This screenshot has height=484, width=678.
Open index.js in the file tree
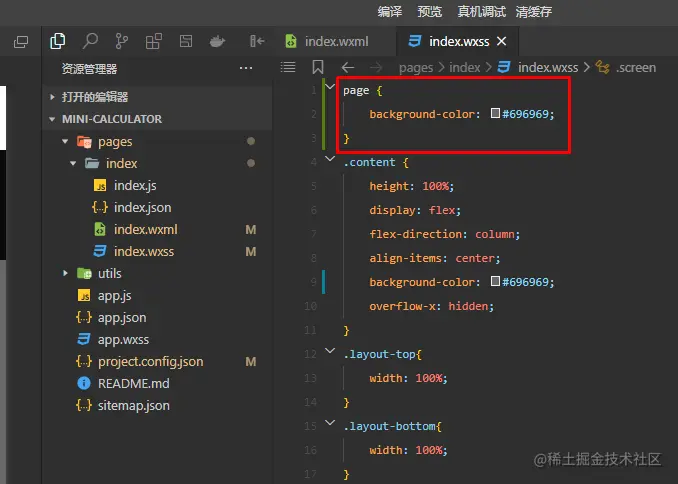click(x=135, y=186)
